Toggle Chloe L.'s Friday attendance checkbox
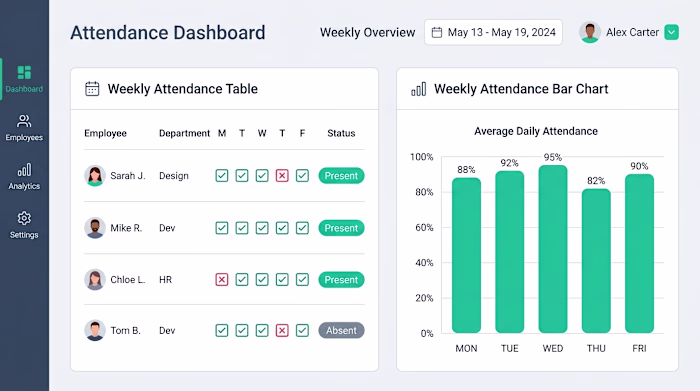The height and width of the screenshot is (391, 700). tap(302, 279)
